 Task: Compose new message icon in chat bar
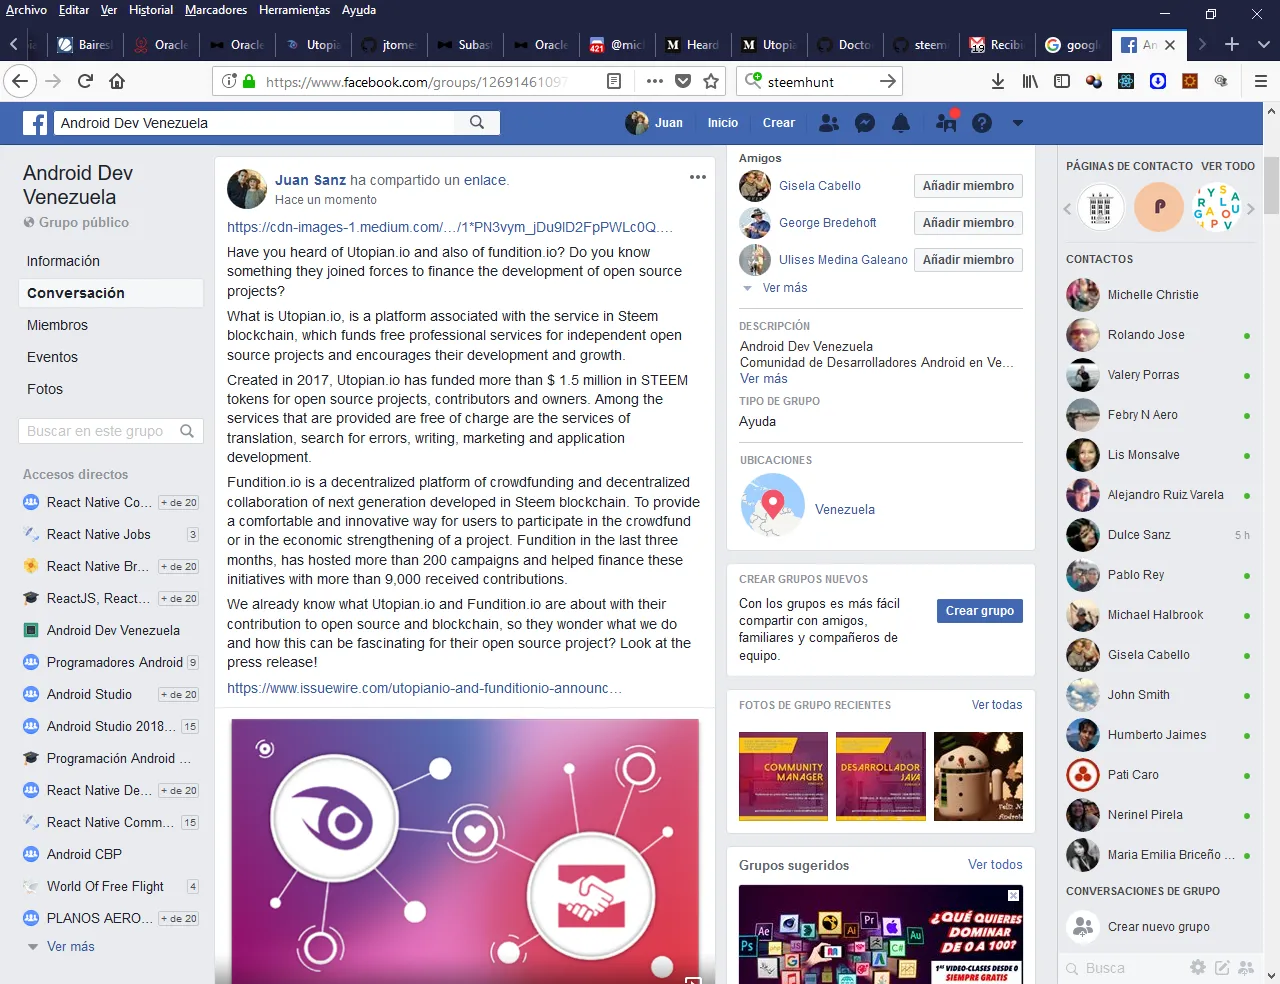1222,967
